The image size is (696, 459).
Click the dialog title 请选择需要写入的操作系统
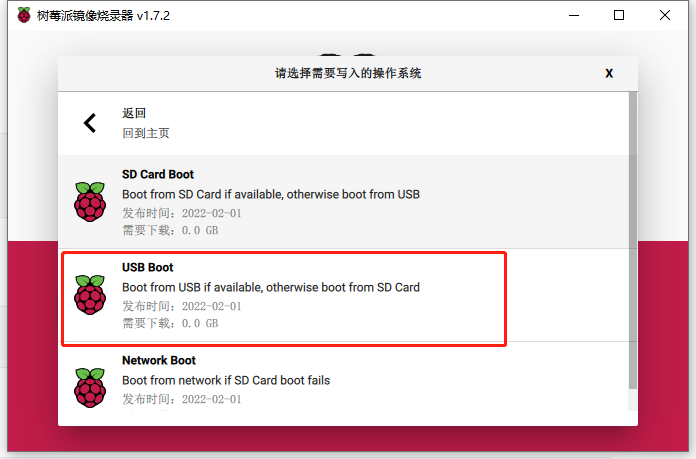coord(348,73)
